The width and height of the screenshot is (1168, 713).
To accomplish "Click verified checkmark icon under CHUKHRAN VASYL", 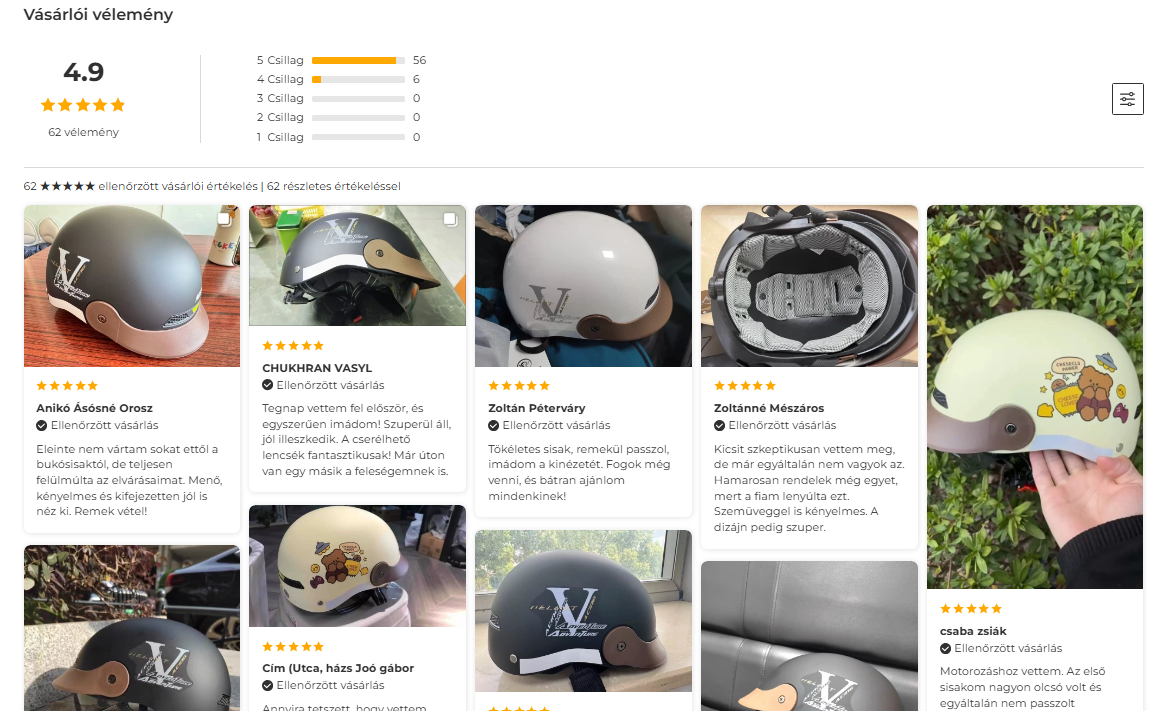I will coord(268,385).
